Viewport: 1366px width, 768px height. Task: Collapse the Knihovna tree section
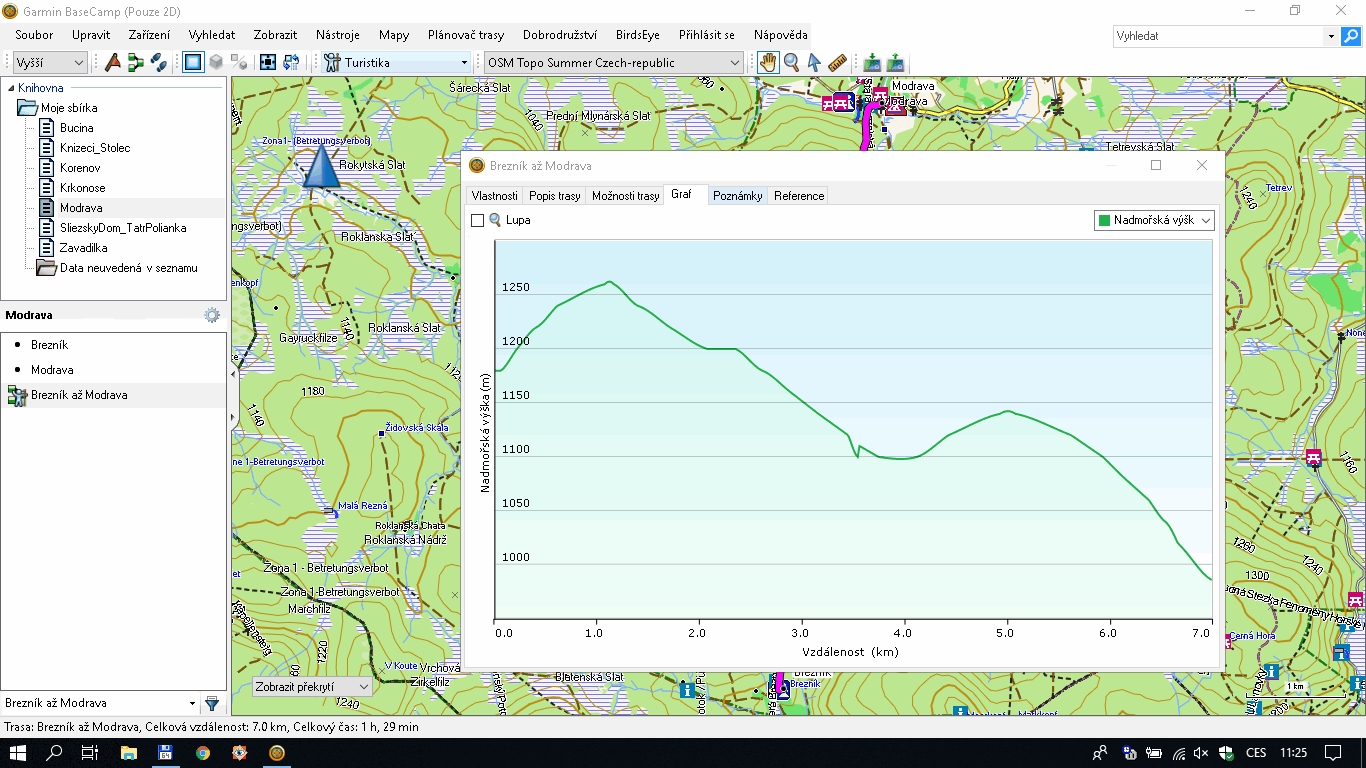coord(9,88)
